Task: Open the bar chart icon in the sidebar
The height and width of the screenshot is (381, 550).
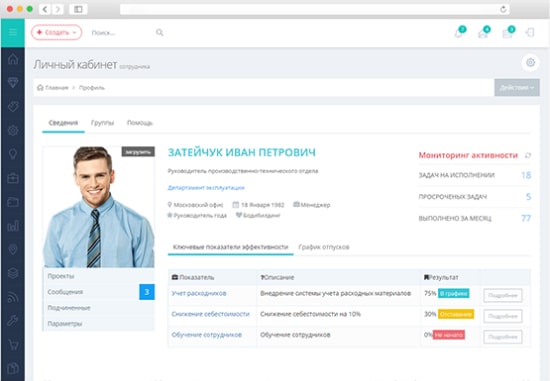Action: click(13, 226)
